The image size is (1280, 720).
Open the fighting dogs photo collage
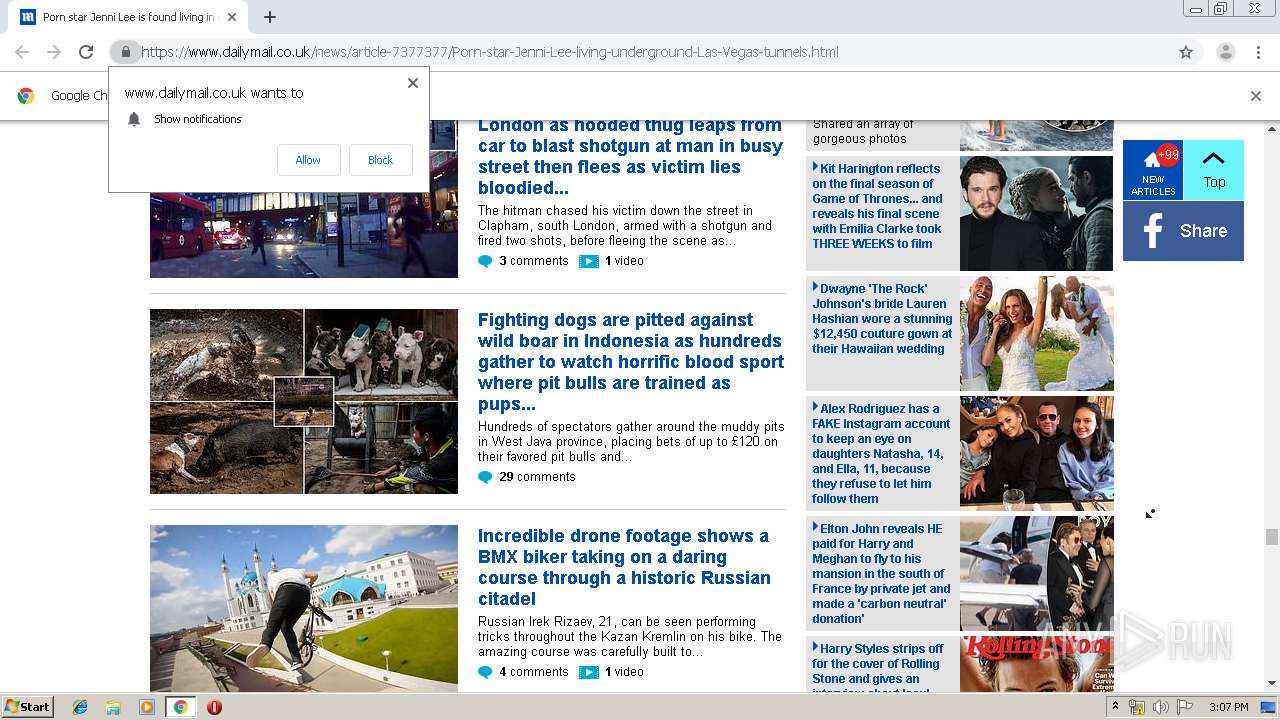304,401
